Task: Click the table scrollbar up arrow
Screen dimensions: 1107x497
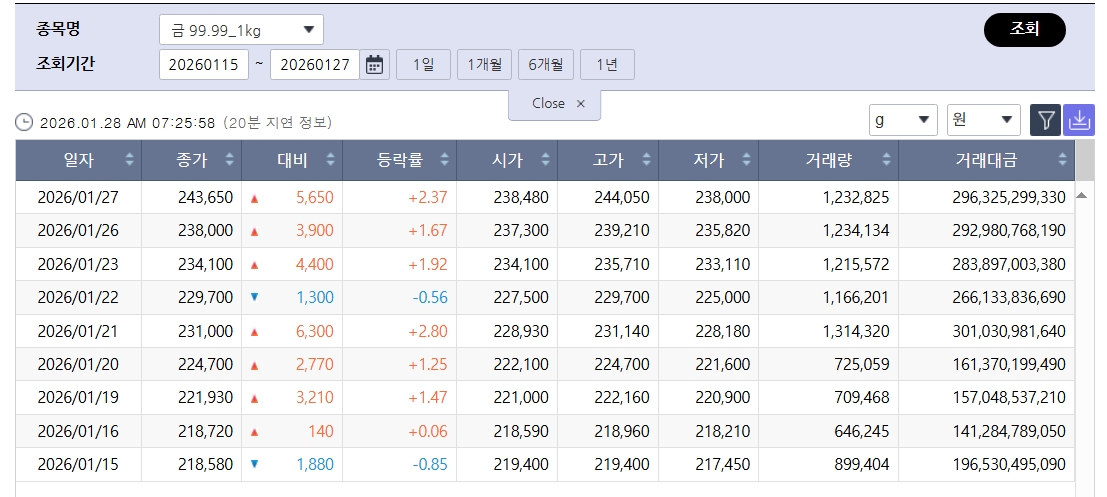Action: pyautogui.click(x=1081, y=196)
